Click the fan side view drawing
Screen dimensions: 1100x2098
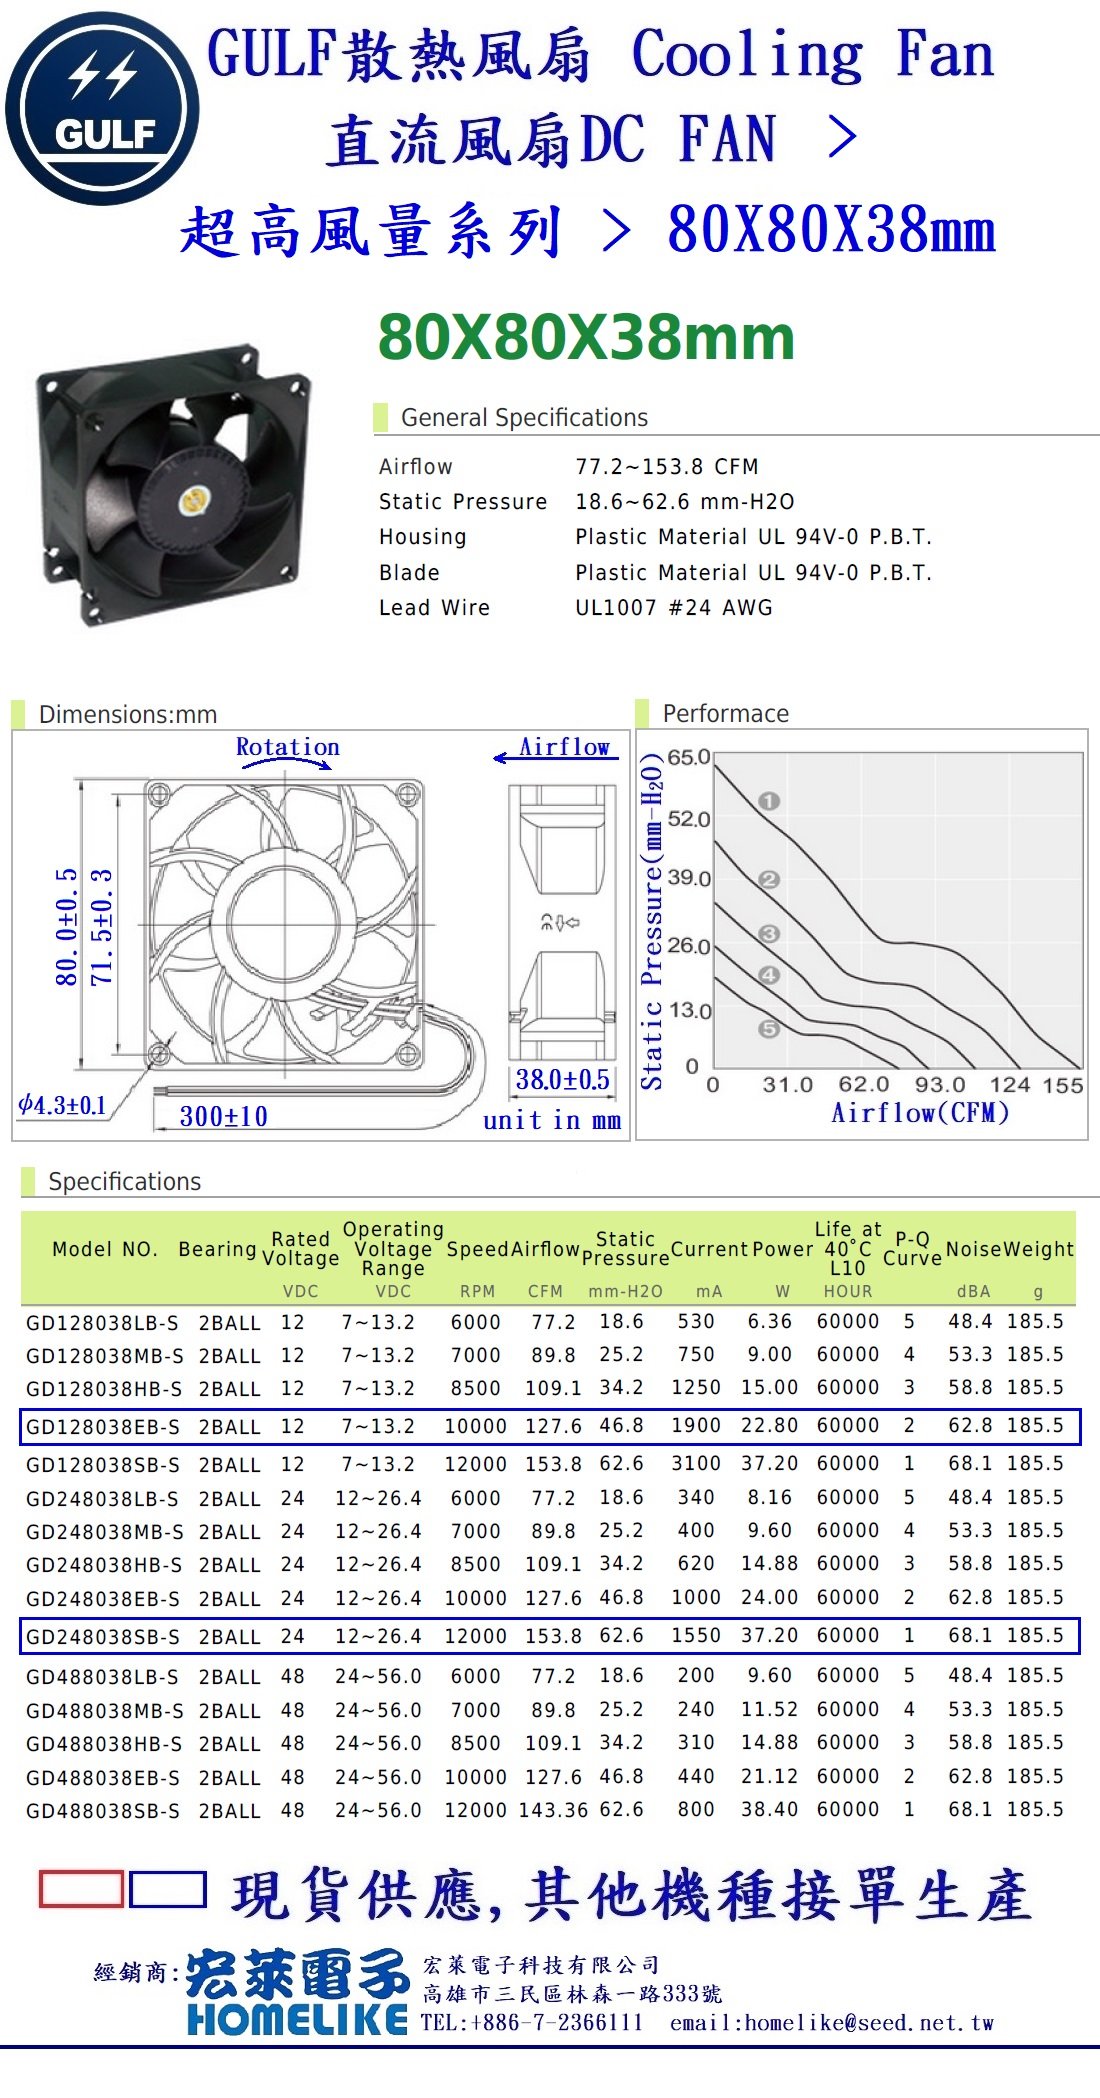560,922
